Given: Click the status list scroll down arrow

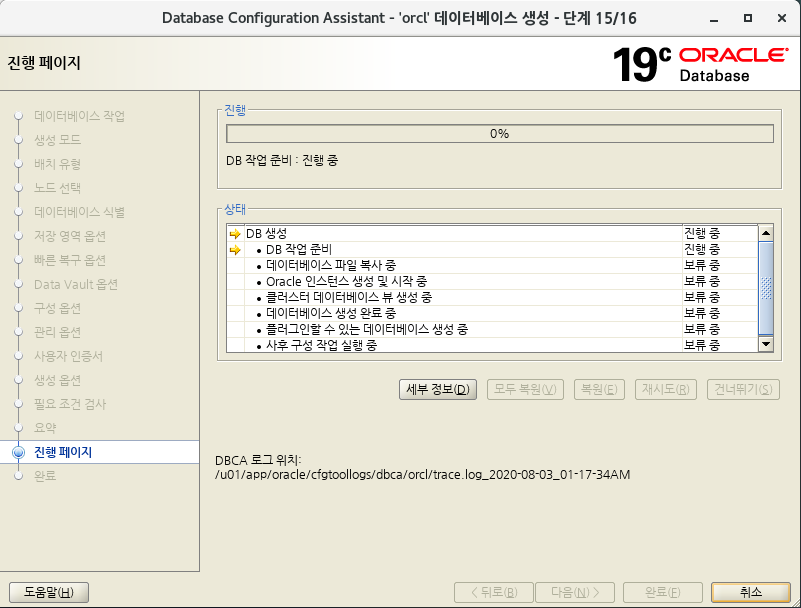Looking at the screenshot, I should pos(766,344).
